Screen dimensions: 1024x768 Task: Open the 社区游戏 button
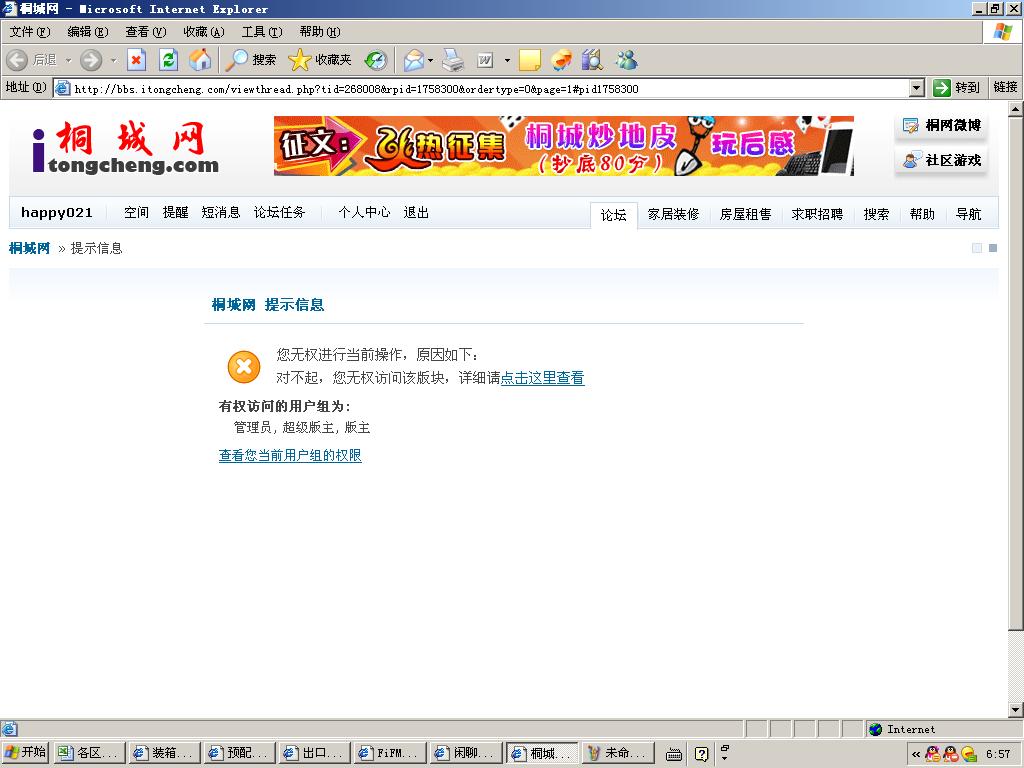coord(941,160)
